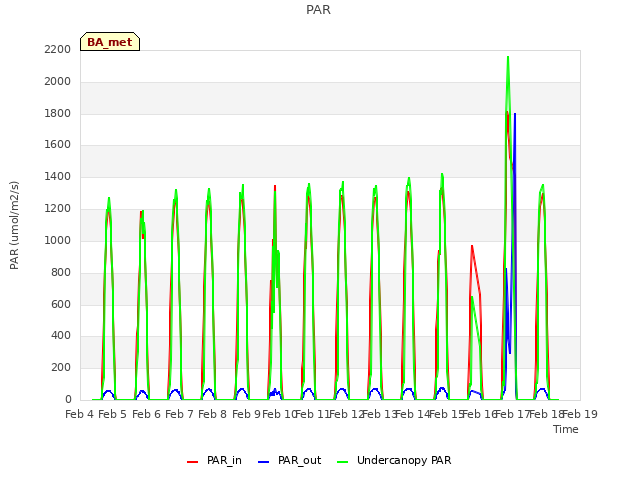Click the Feb 4 x-axis label
Screen dimensions: 640x480
80,414
